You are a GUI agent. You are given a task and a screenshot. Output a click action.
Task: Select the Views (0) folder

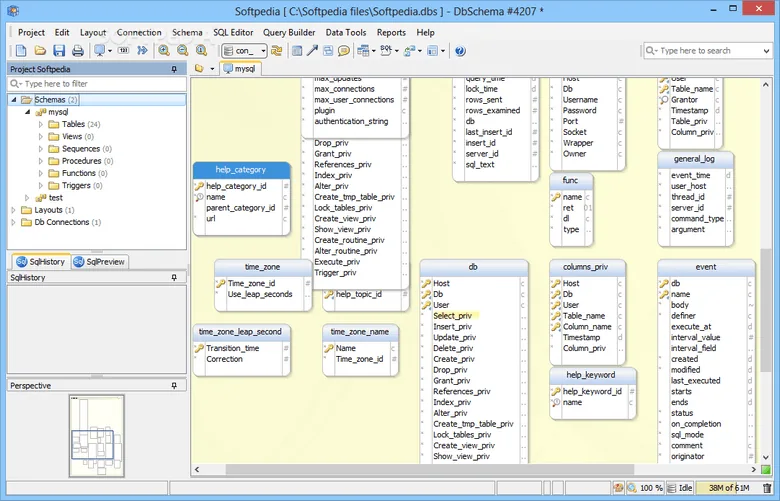point(71,136)
